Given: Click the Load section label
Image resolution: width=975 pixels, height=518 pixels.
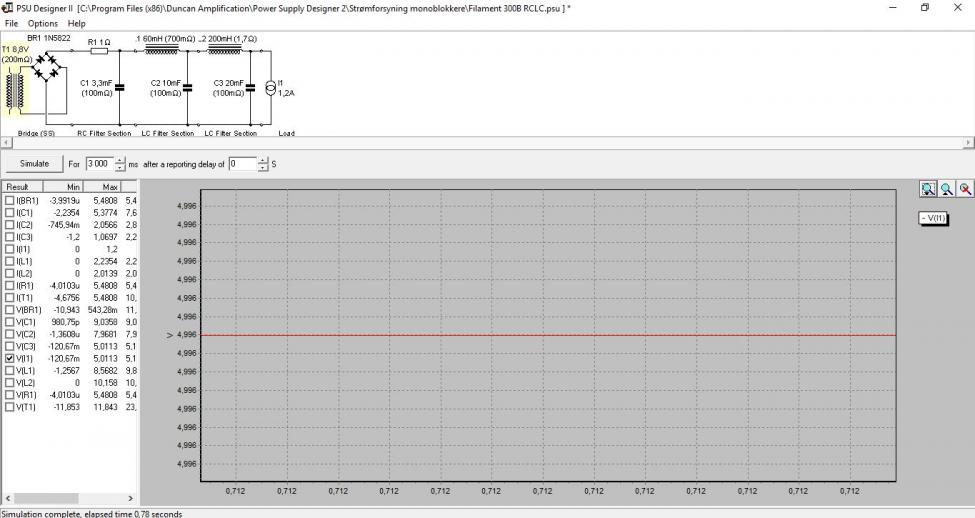Looking at the screenshot, I should pos(286,133).
